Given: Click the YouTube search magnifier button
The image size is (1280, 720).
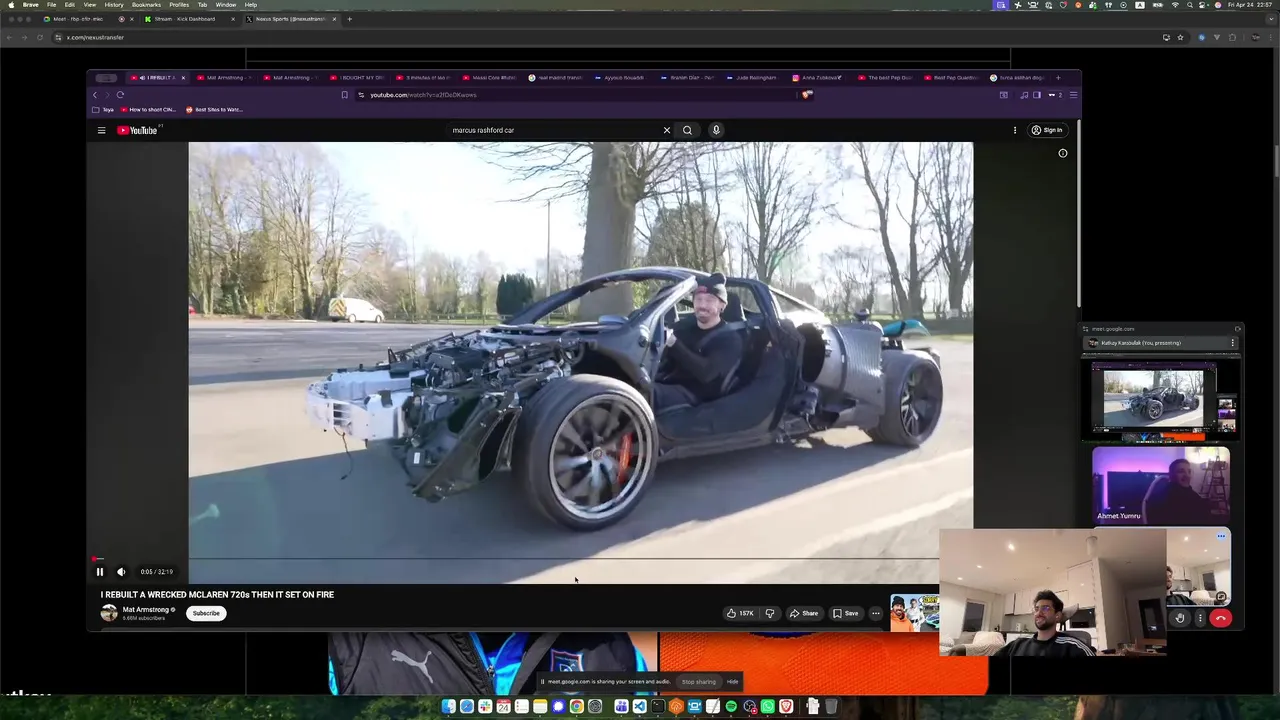Looking at the screenshot, I should point(687,130).
